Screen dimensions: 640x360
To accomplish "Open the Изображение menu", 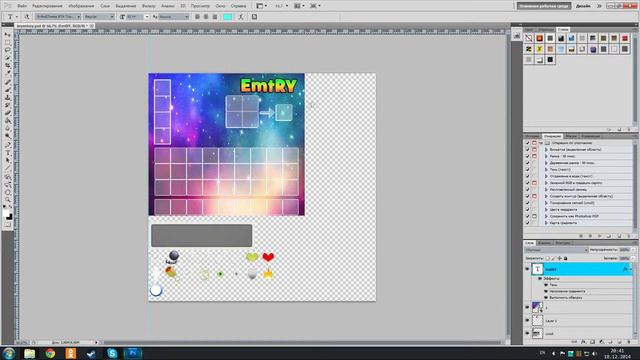I will 81,6.
